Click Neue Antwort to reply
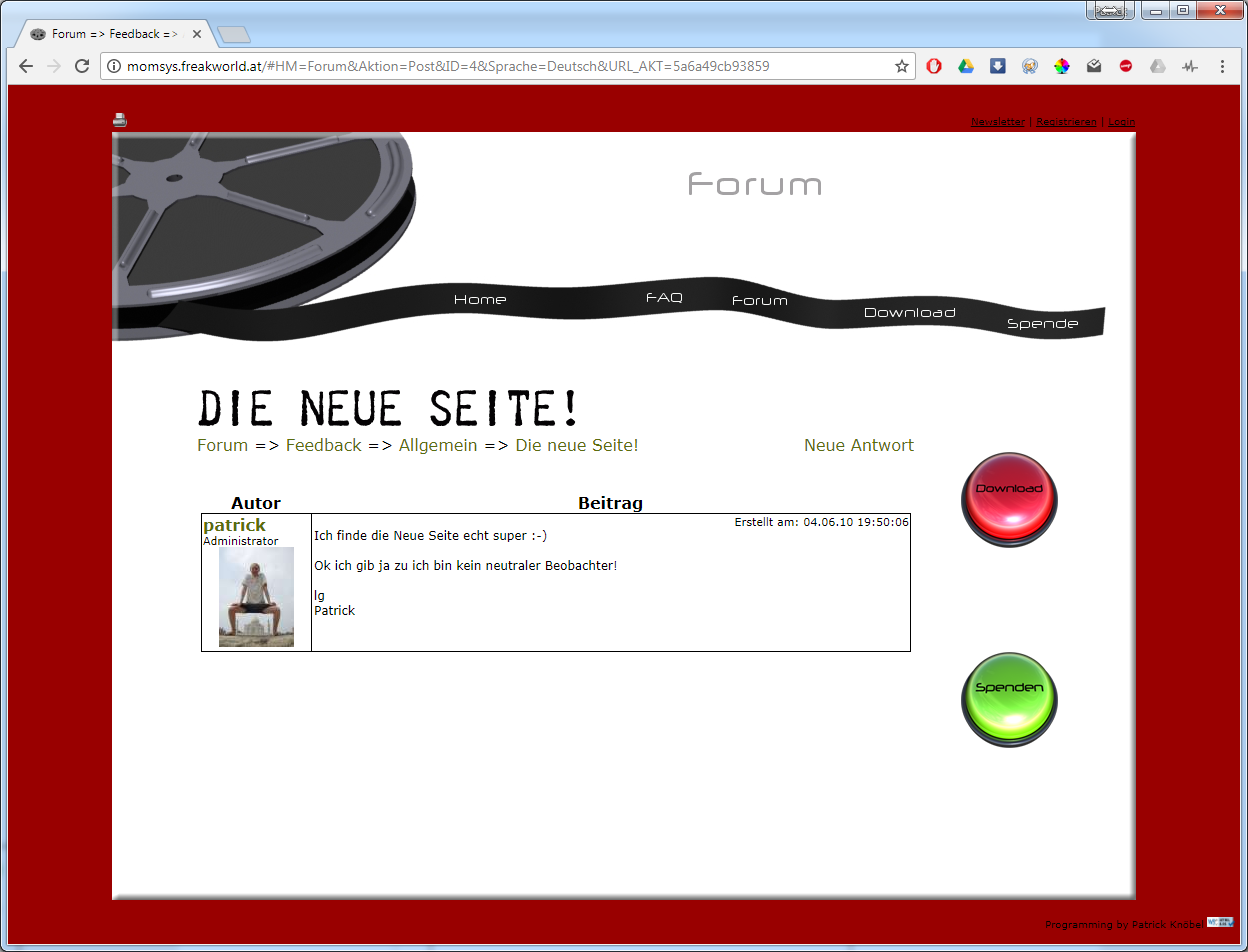Viewport: 1248px width, 952px height. point(859,445)
